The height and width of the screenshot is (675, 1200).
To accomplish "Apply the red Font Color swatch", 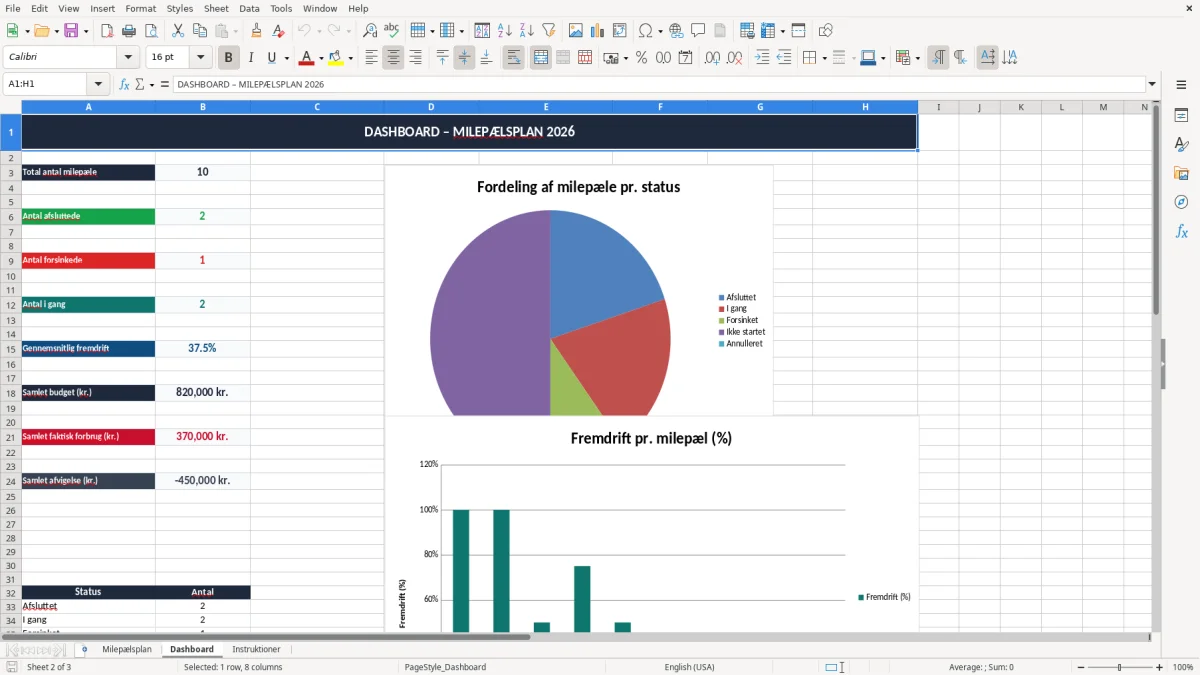I will (x=306, y=58).
